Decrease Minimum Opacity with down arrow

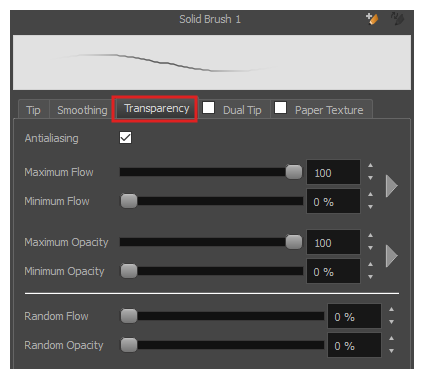[x=370, y=277]
